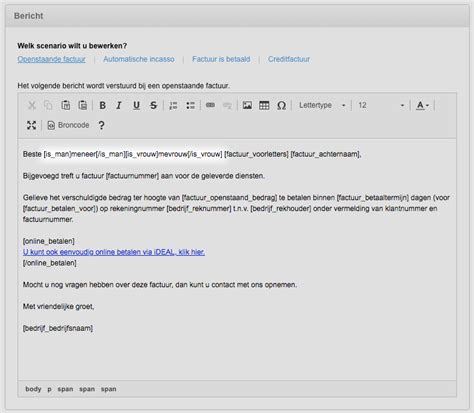The image size is (474, 413).
Task: Click the iDEAL online betalen link
Action: tap(114, 252)
